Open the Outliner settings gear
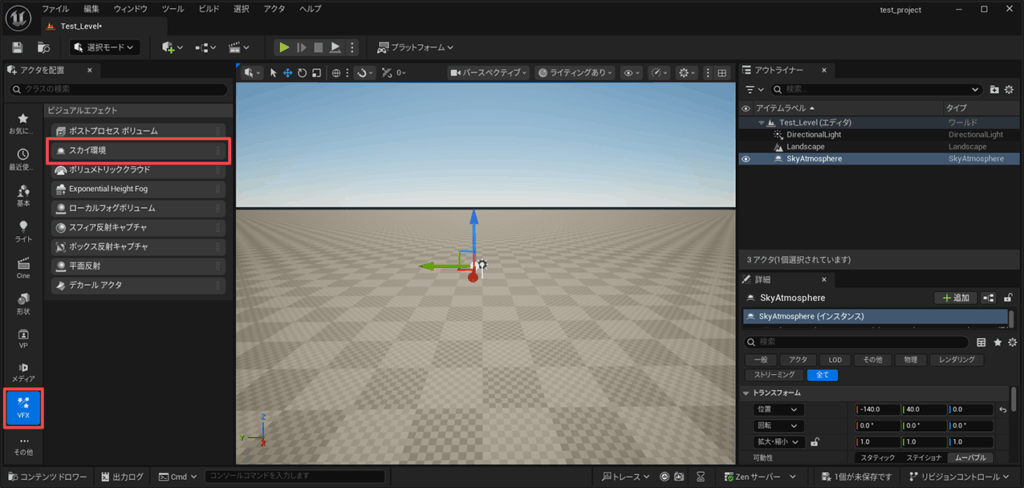 coord(1010,89)
